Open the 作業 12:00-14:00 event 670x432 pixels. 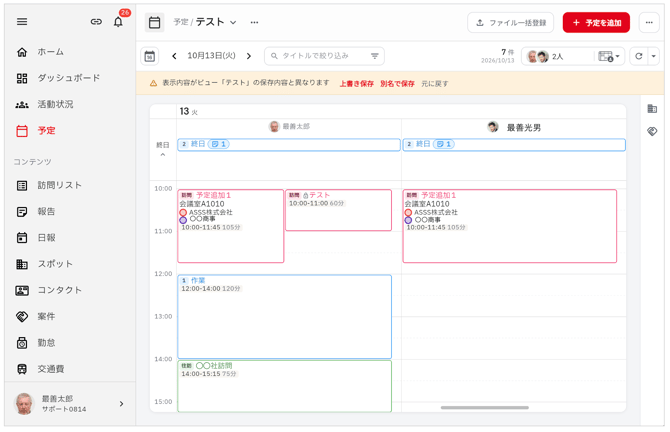(x=285, y=317)
